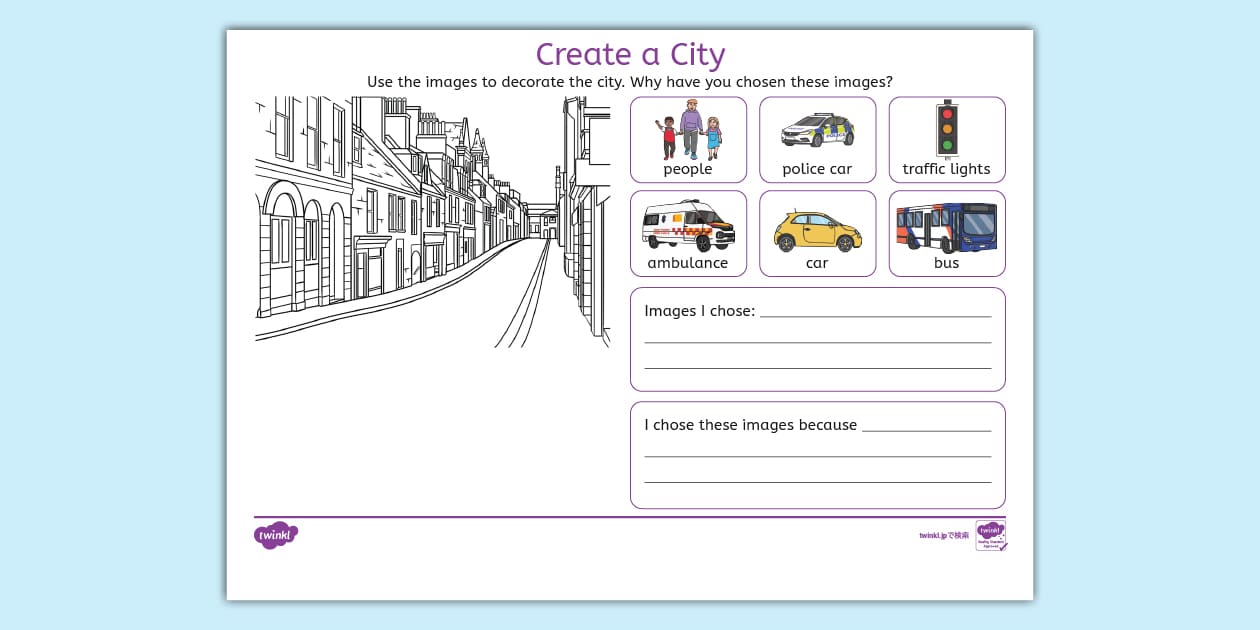Image resolution: width=1260 pixels, height=630 pixels.
Task: Click the Twinkl cloud logo bottom left
Action: (x=275, y=536)
